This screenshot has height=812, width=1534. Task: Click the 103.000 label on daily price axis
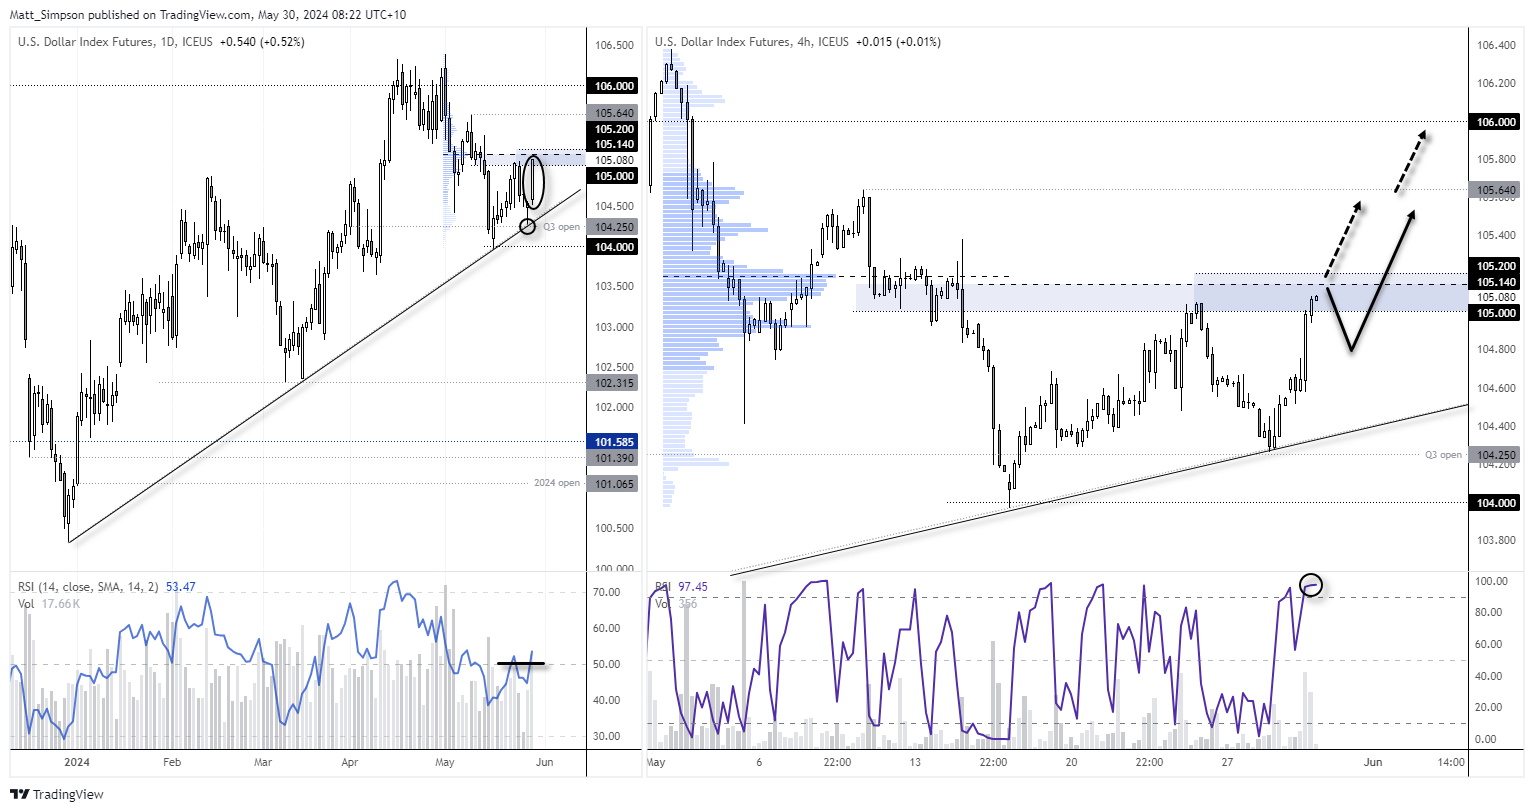[x=614, y=327]
